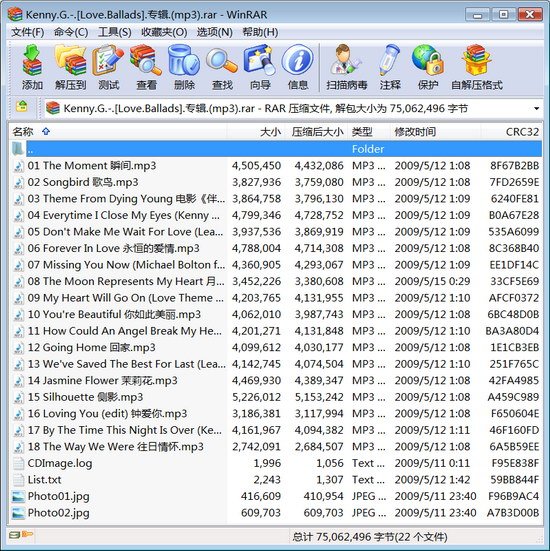
Task: Sort by 名称 column header
Action: pos(118,132)
